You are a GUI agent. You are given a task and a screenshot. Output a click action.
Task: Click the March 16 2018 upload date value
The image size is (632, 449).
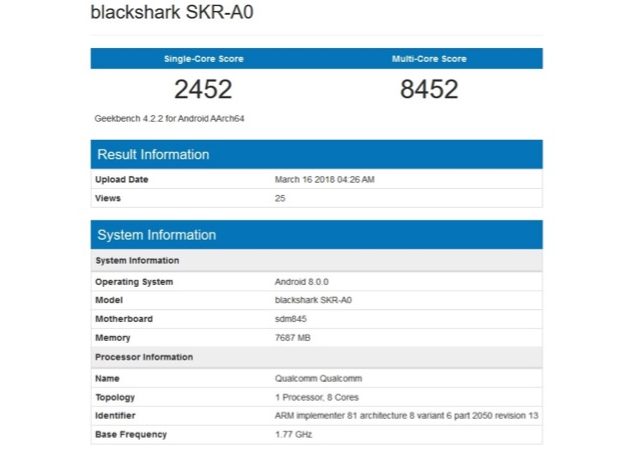(324, 179)
